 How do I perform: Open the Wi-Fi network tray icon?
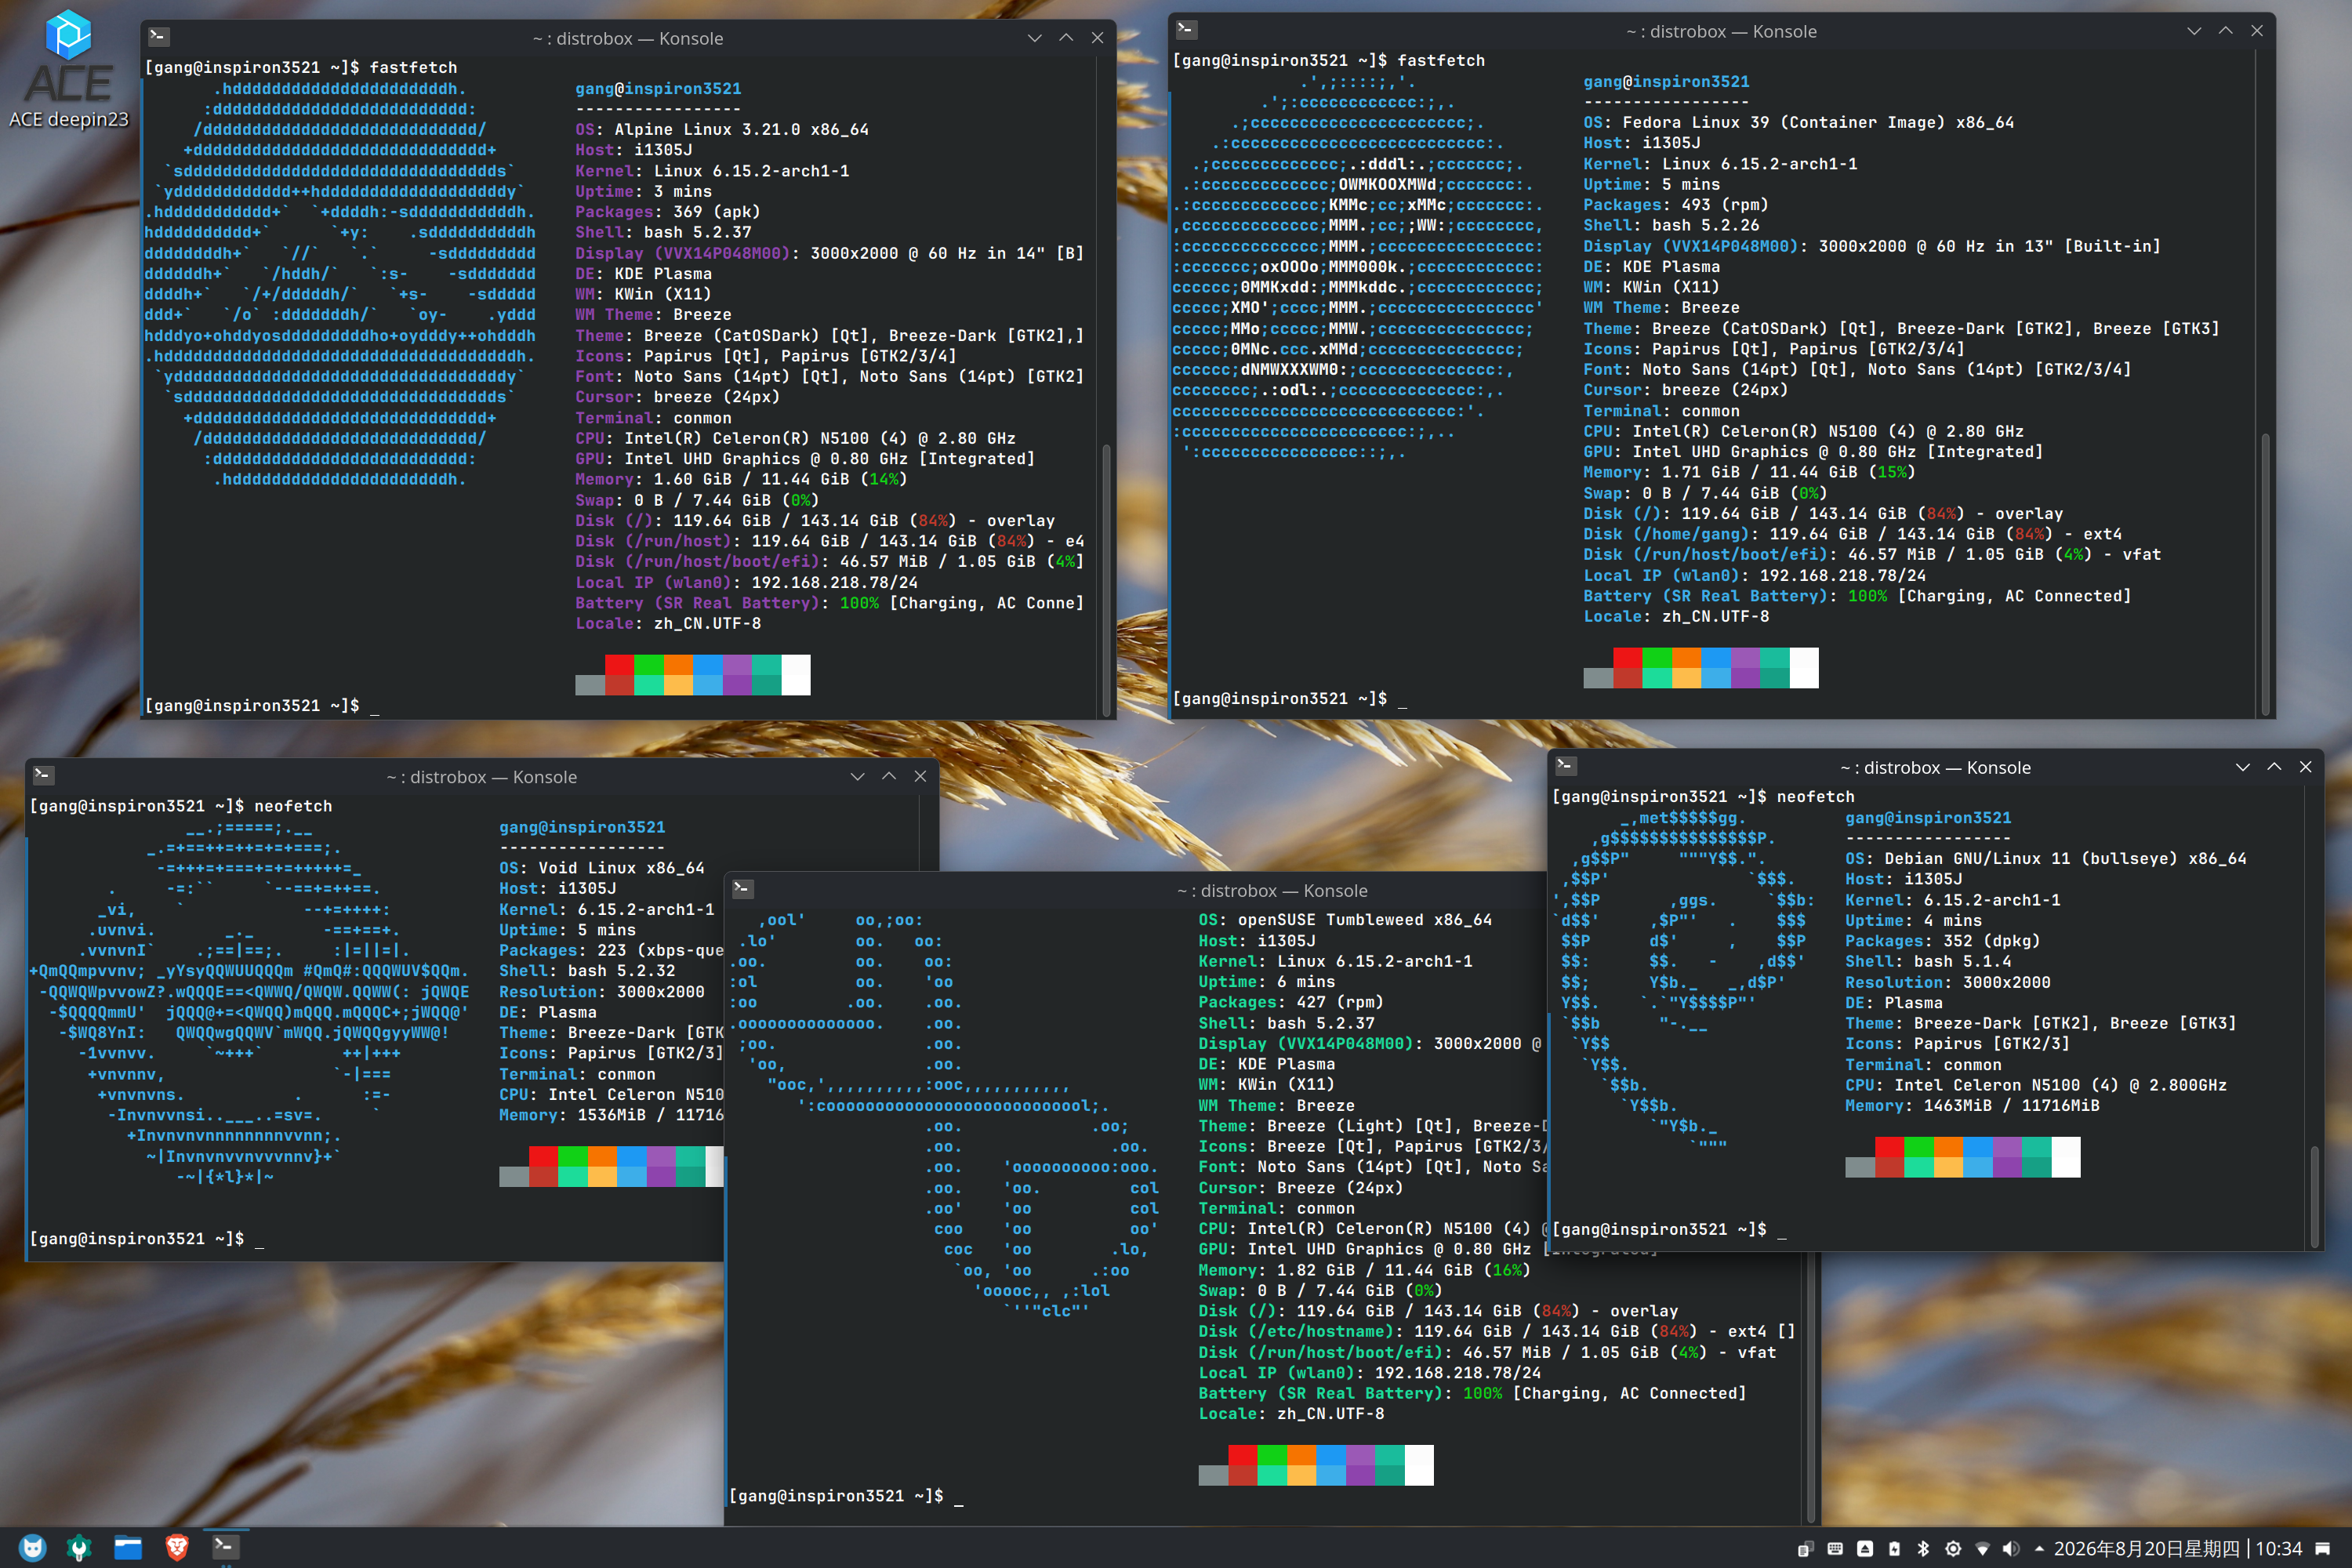[x=1982, y=1549]
